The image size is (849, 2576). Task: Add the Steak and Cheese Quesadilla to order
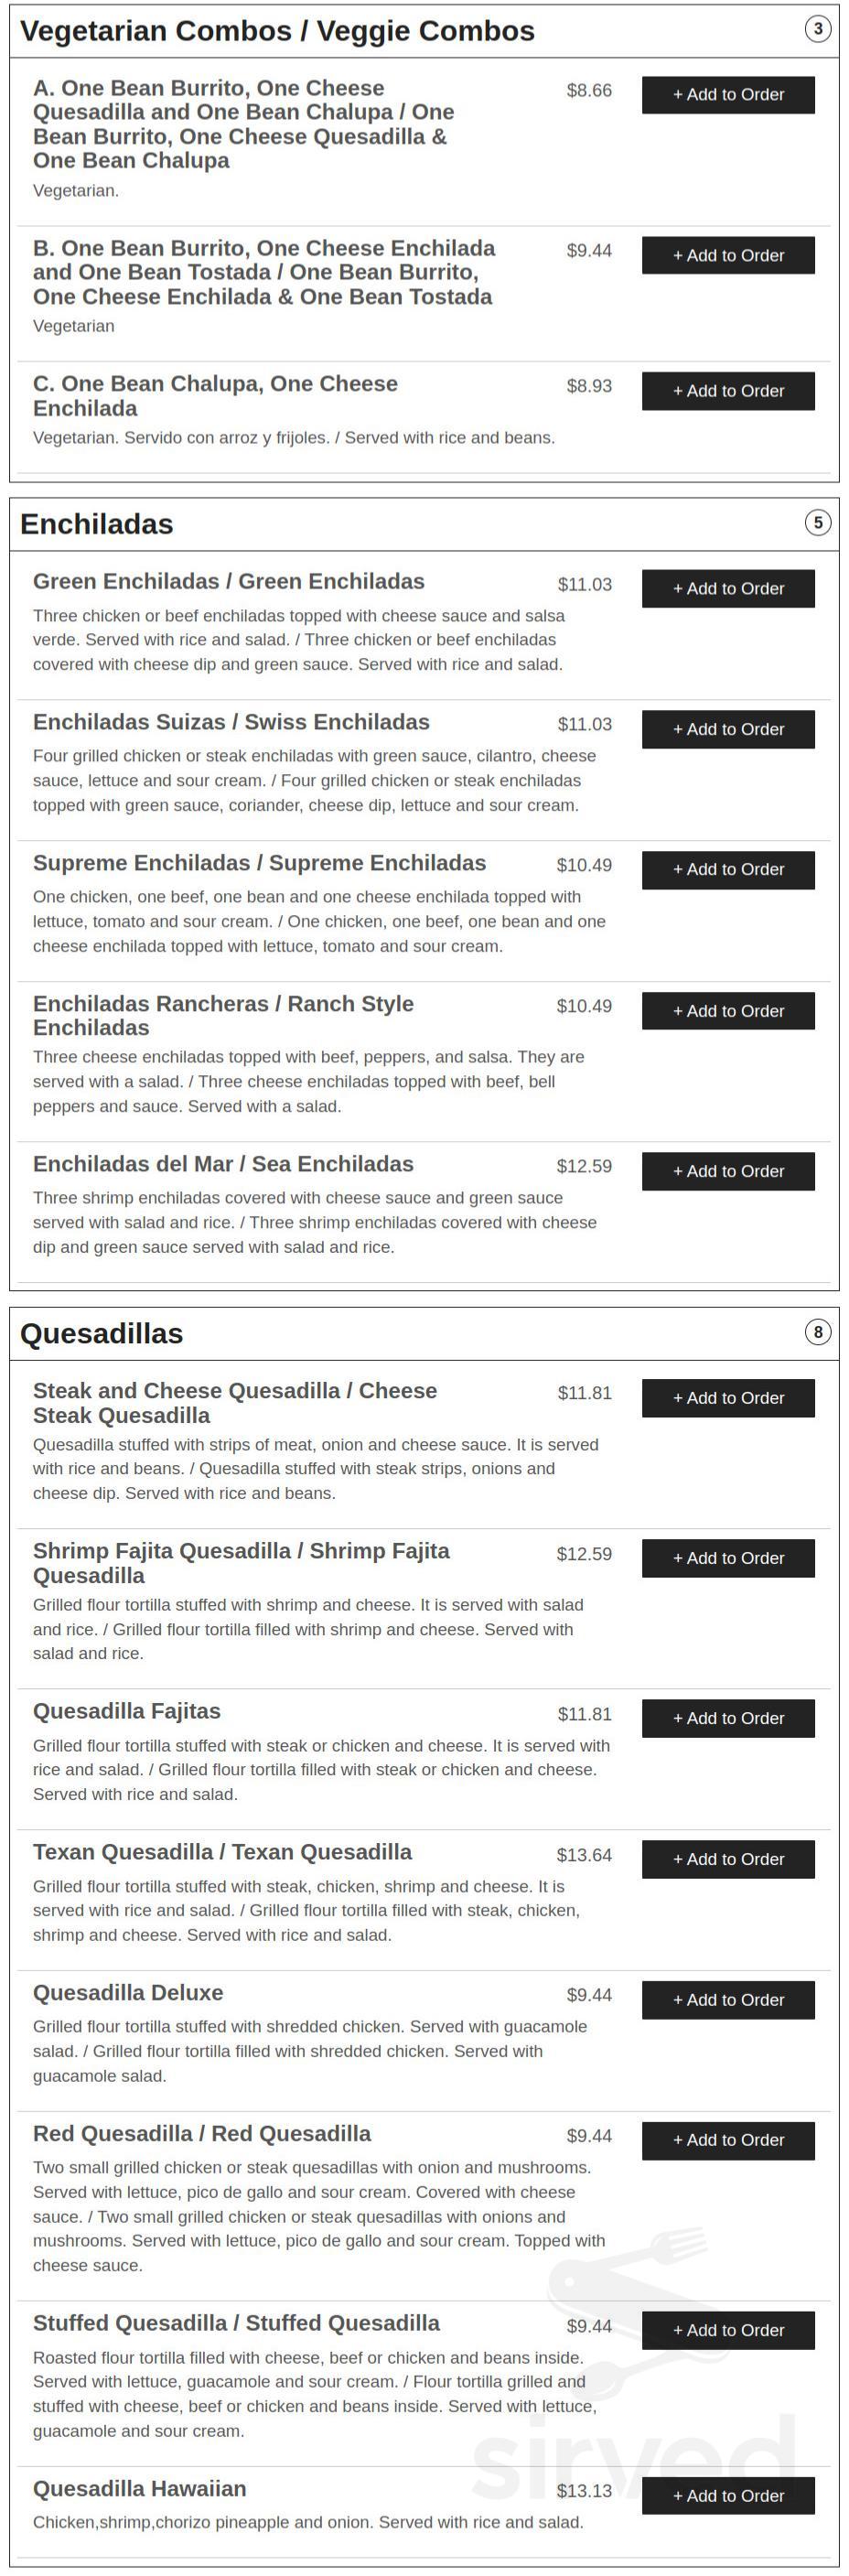coord(727,1397)
